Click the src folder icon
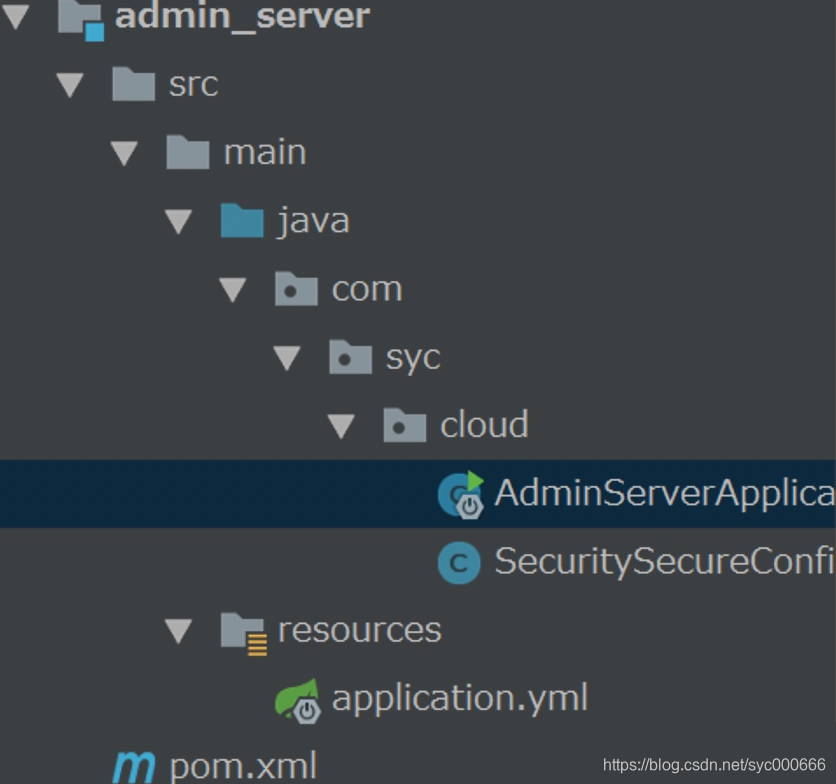Viewport: 836px width, 784px height. tap(134, 84)
